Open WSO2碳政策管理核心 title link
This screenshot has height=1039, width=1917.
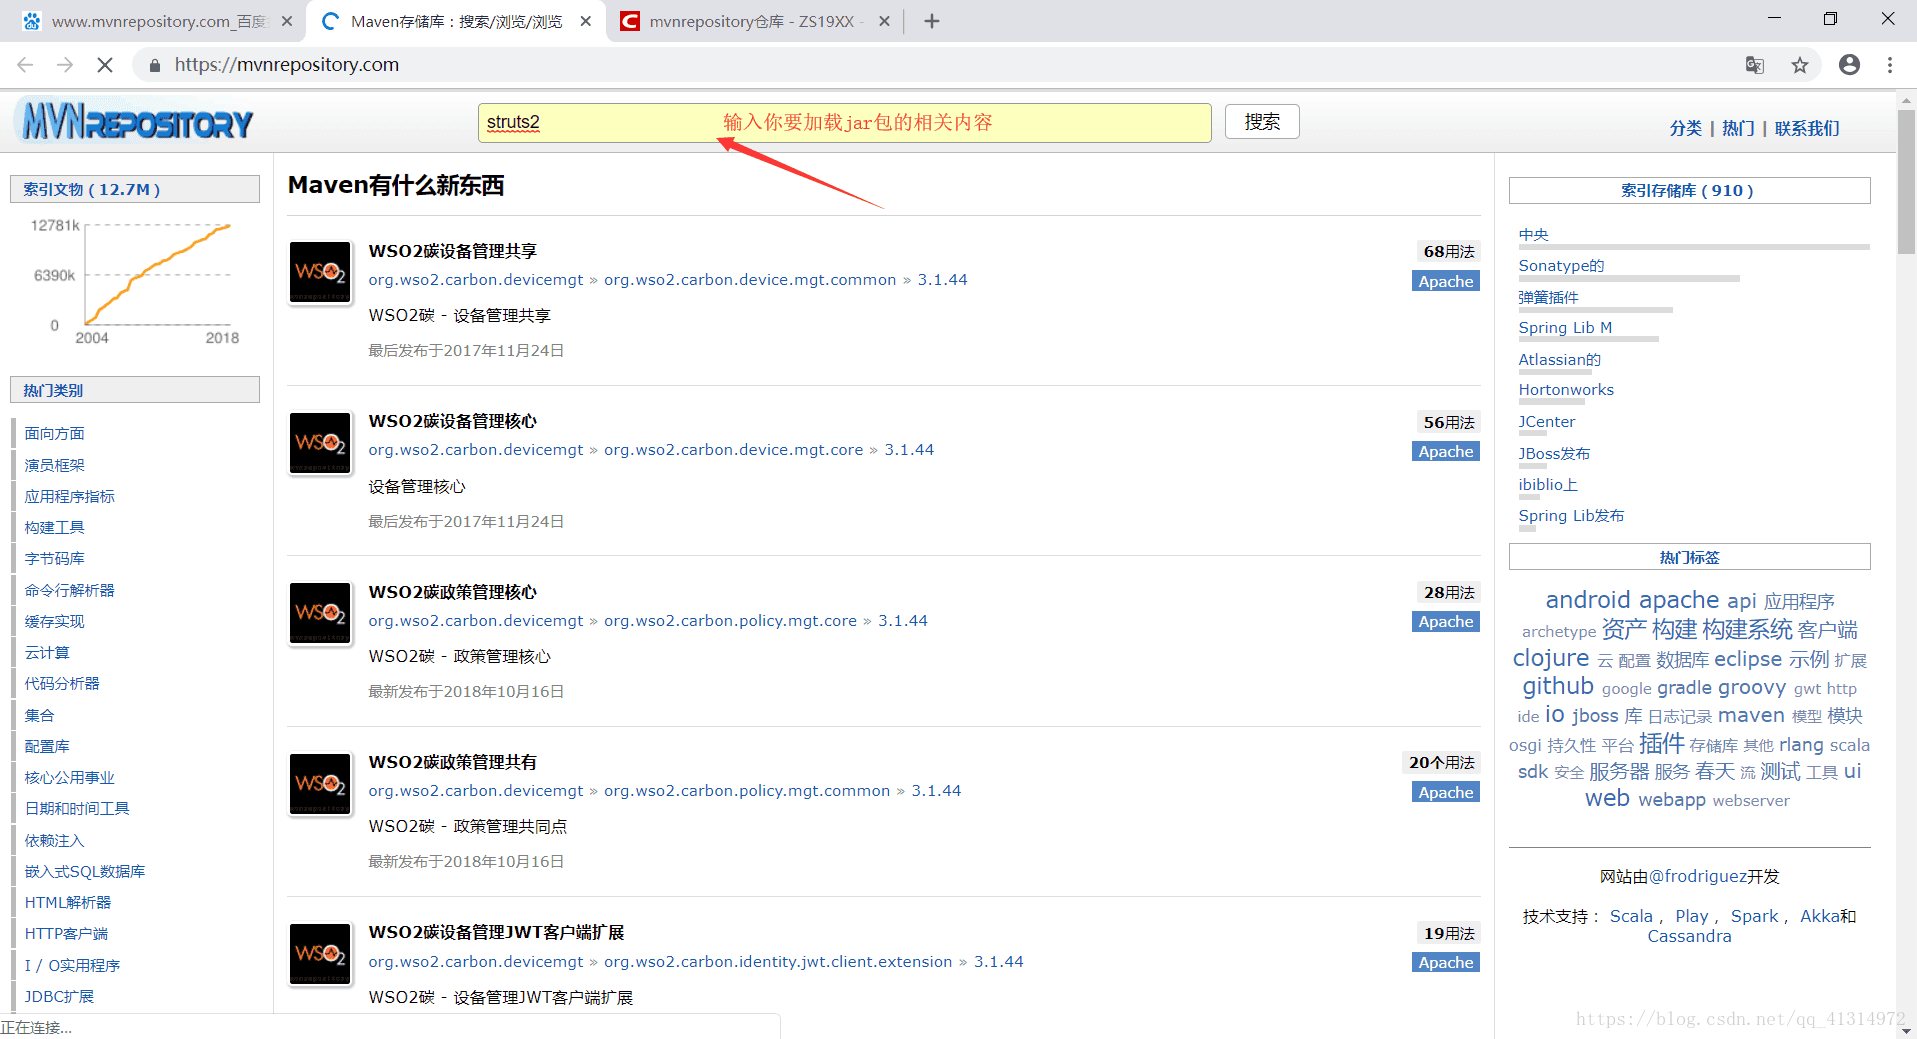point(453,592)
